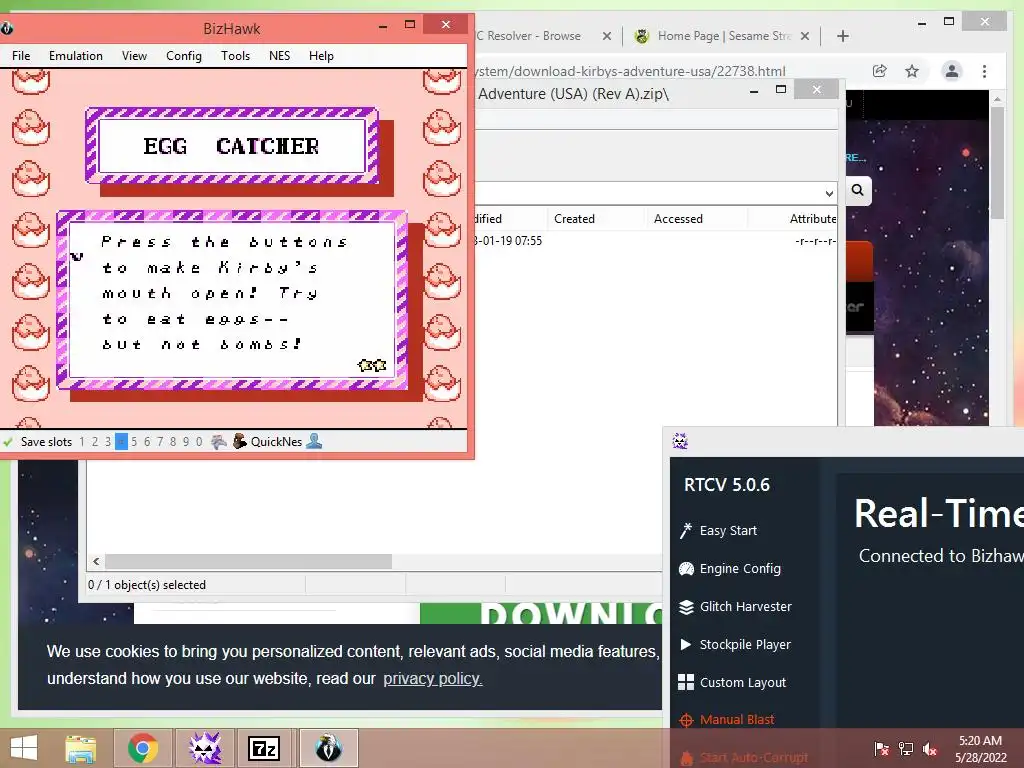The image size is (1024, 768).
Task: Click the share page icon in Chrome
Action: pyautogui.click(x=880, y=71)
